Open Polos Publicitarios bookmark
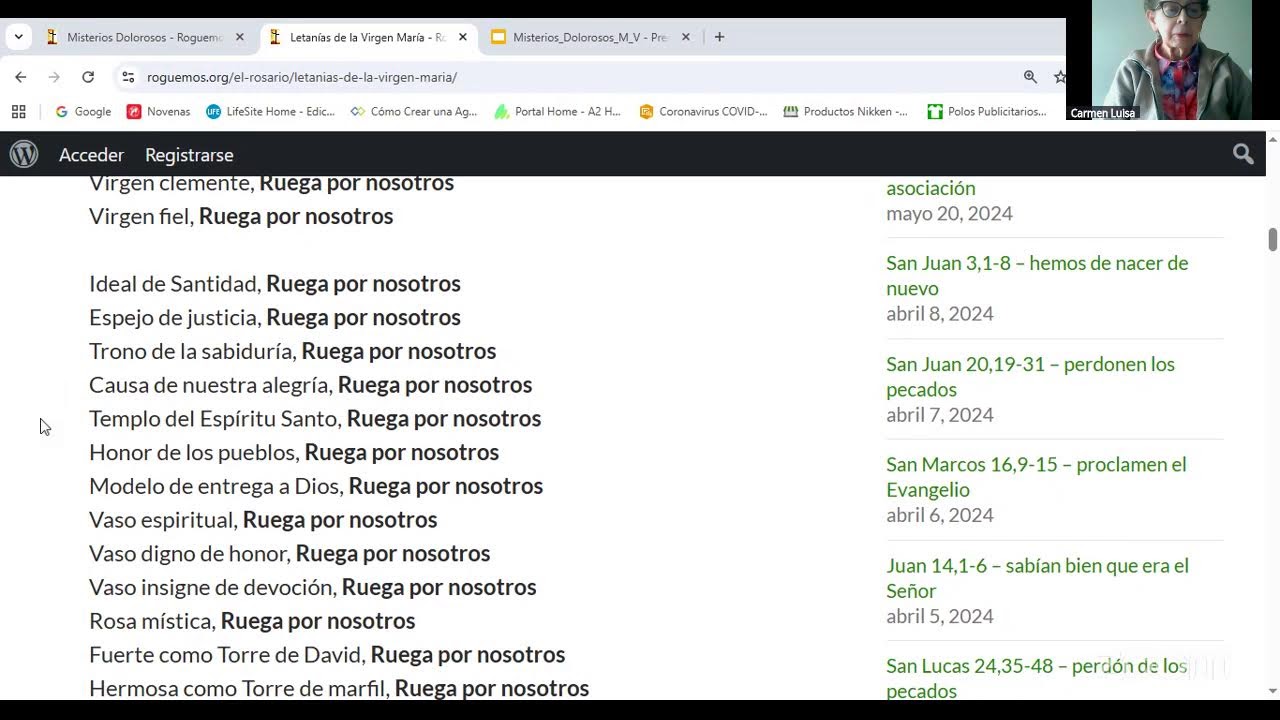This screenshot has height=720, width=1280. 986,112
